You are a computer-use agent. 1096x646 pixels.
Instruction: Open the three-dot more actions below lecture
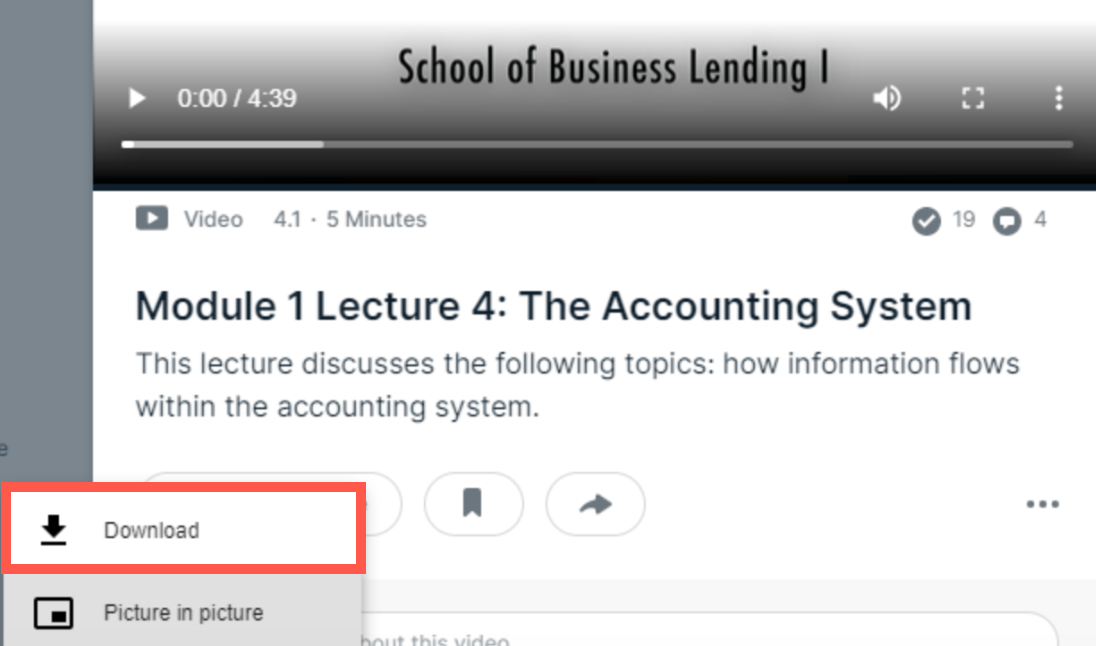click(1042, 504)
